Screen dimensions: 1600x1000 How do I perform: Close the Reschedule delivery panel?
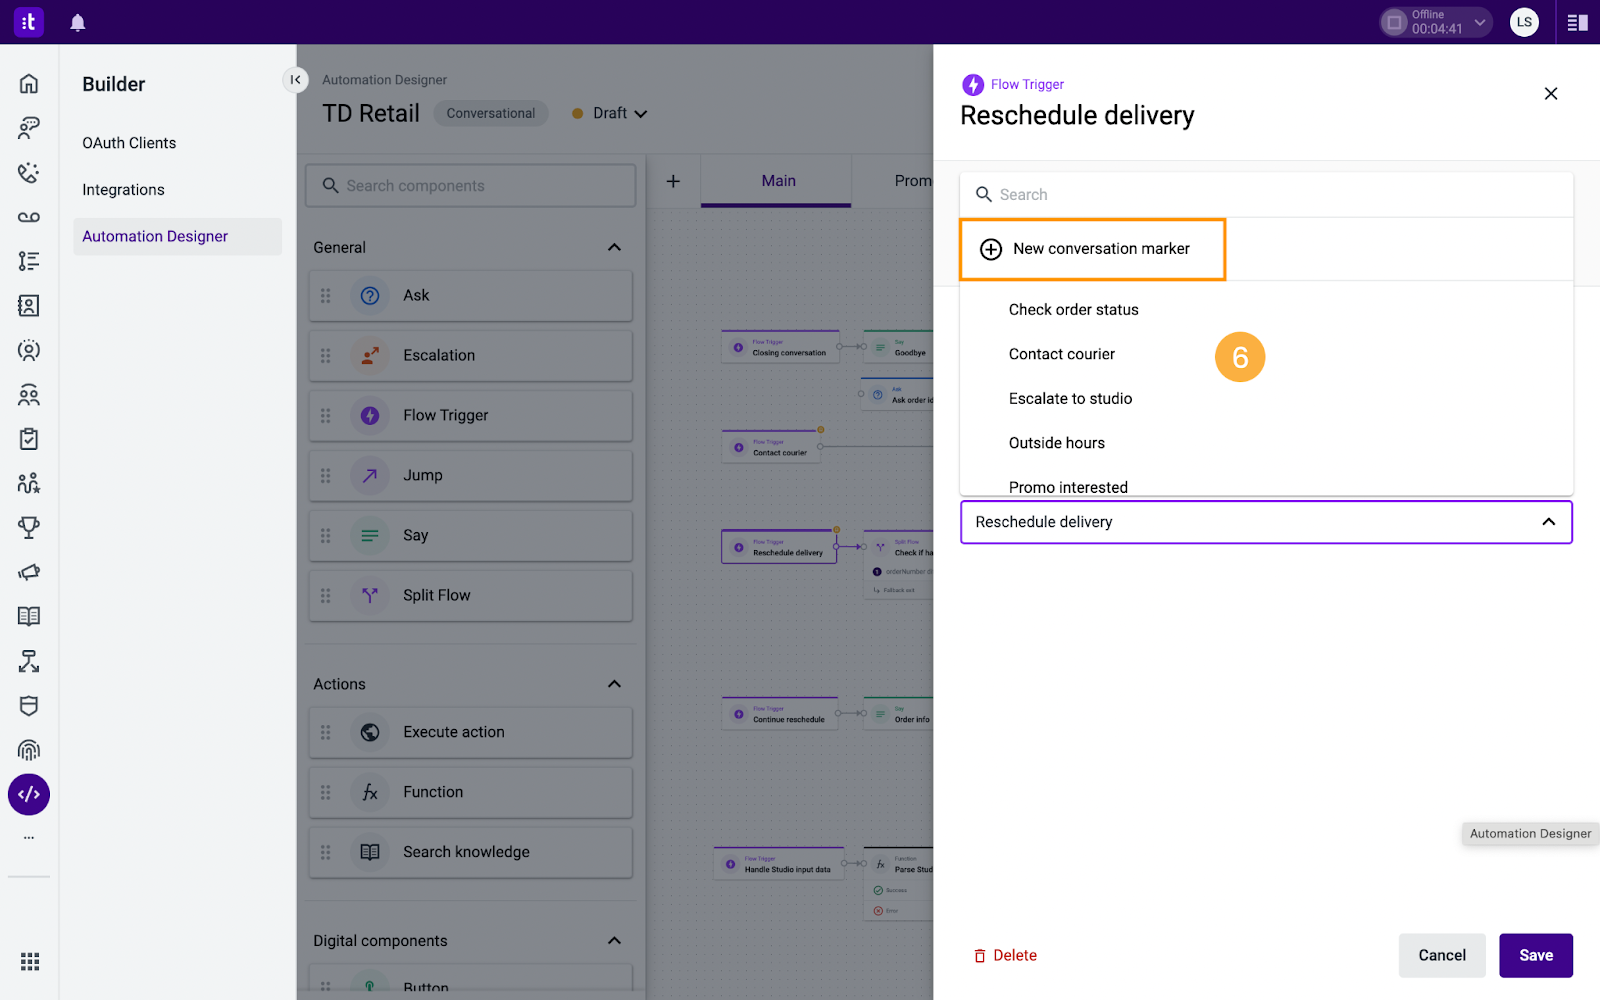pyautogui.click(x=1551, y=93)
